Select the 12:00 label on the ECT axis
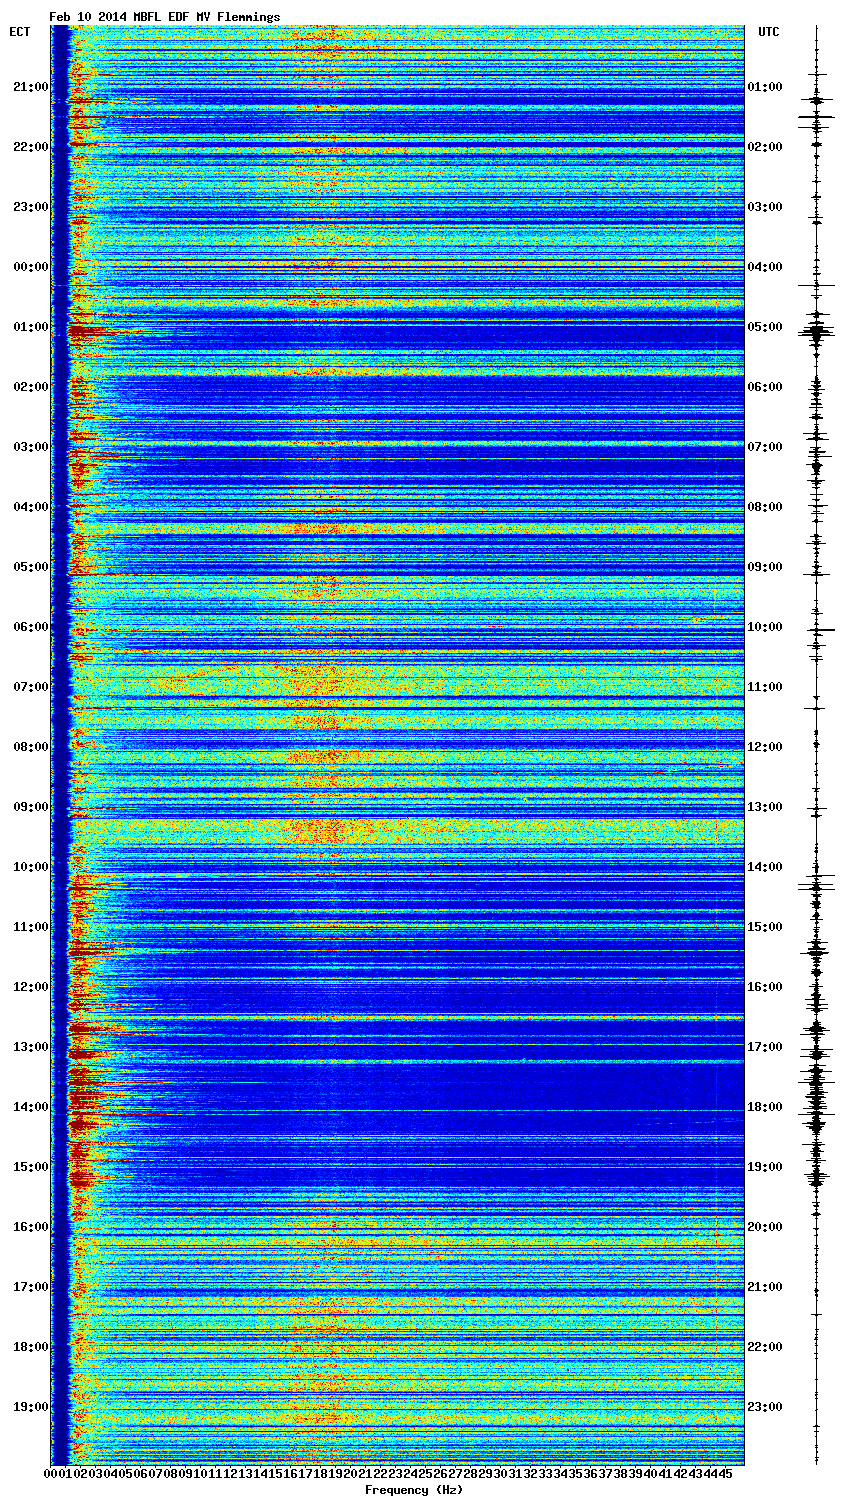 click(x=30, y=987)
